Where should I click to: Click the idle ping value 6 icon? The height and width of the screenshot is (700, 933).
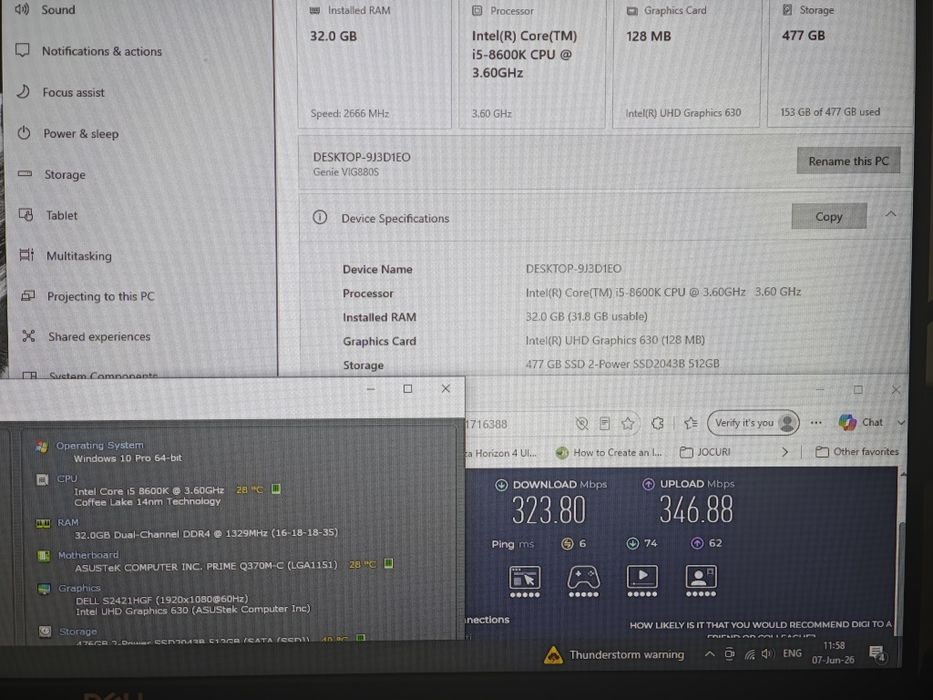568,543
